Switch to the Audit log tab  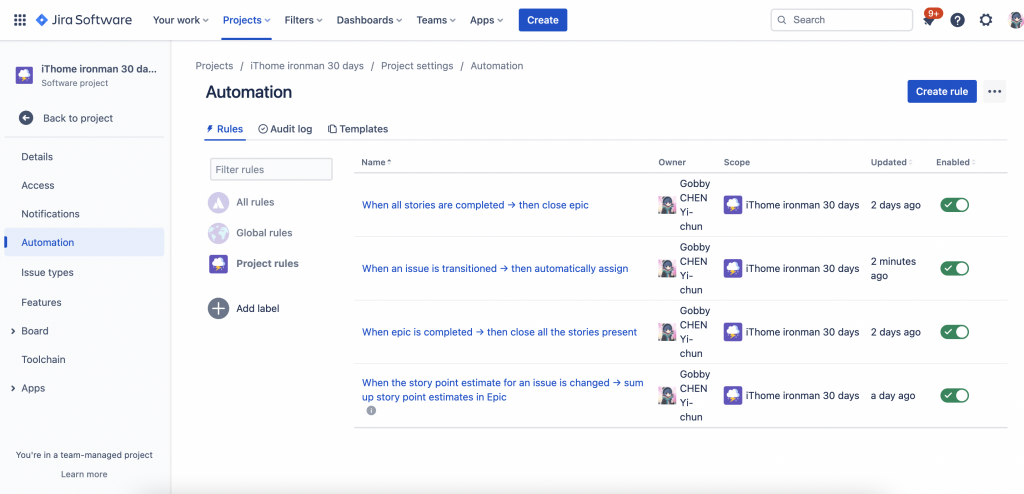pyautogui.click(x=285, y=129)
